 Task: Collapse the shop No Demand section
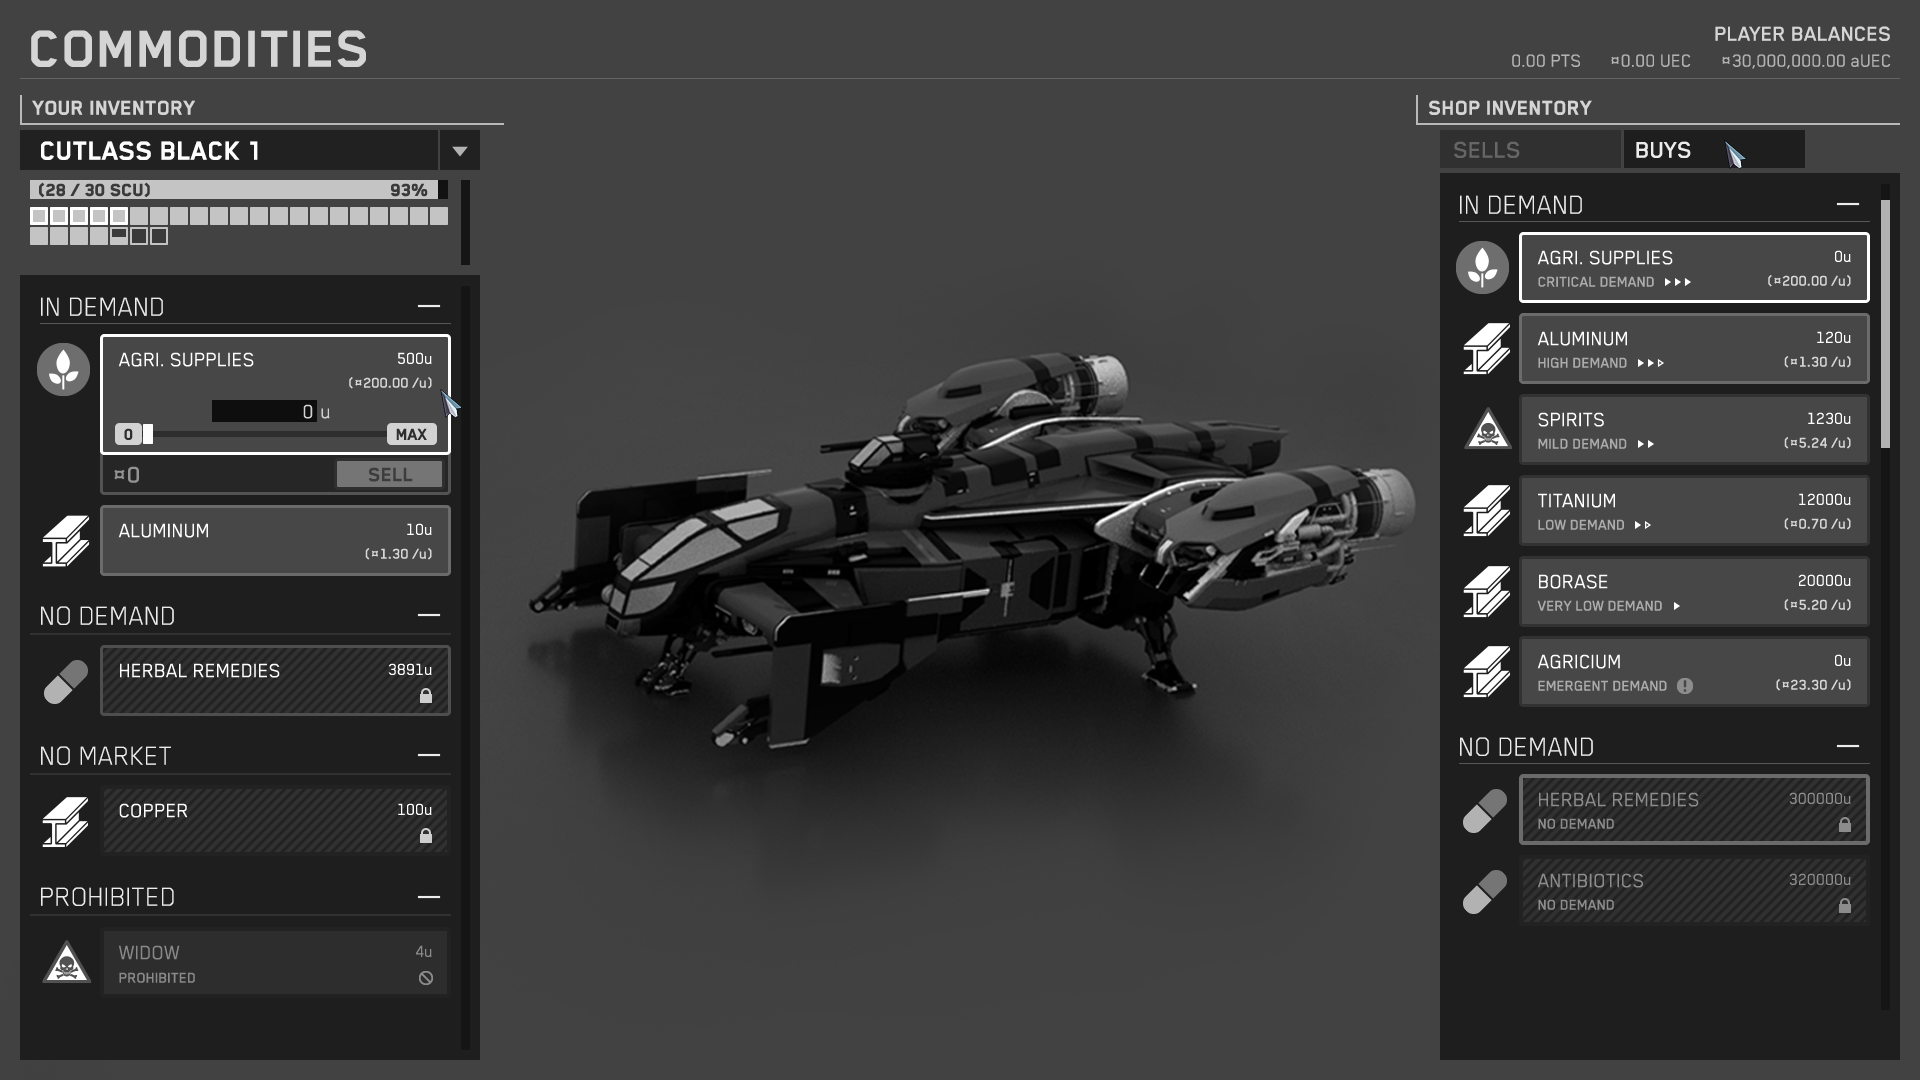[1847, 746]
